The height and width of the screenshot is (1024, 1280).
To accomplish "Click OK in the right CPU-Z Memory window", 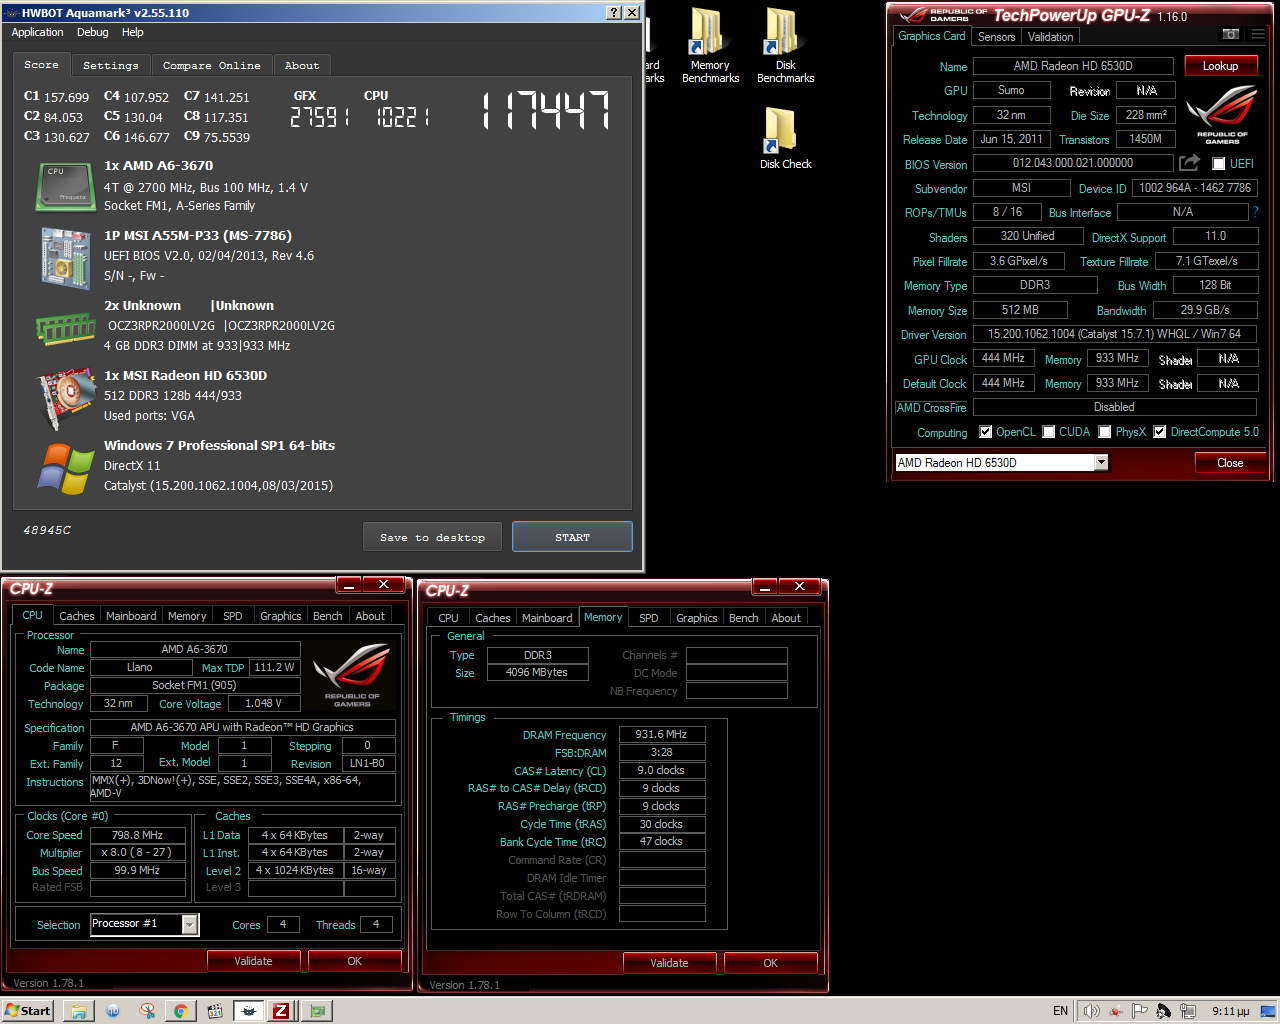I will click(770, 963).
